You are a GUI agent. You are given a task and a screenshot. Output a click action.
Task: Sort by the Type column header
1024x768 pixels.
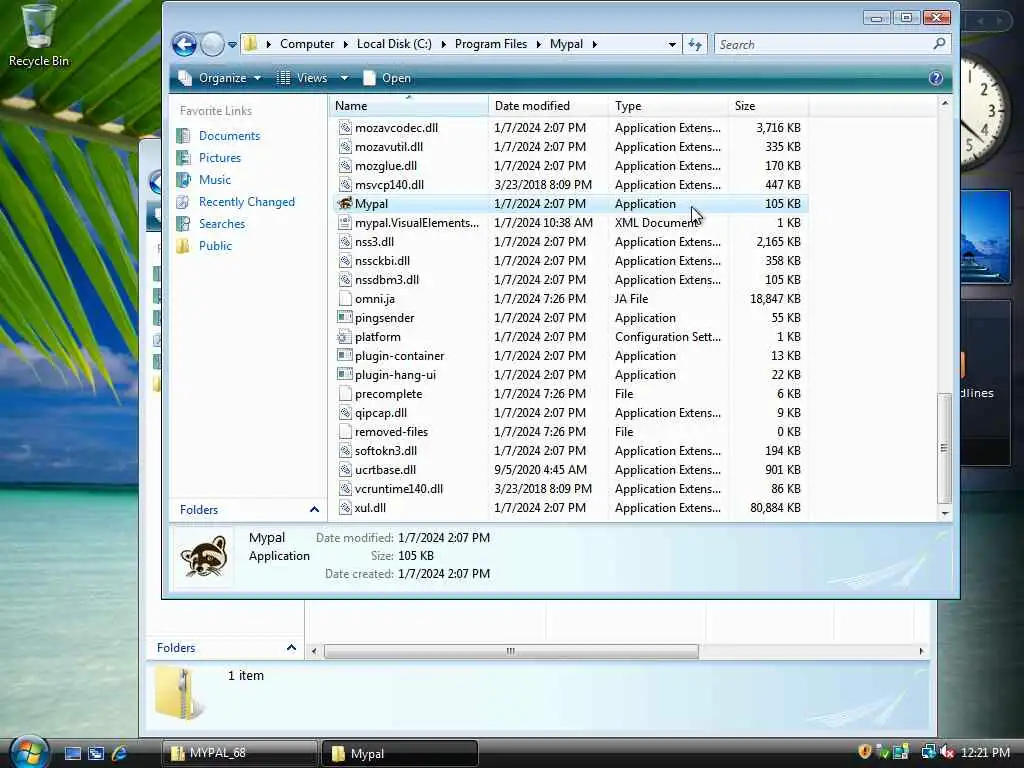pos(668,106)
